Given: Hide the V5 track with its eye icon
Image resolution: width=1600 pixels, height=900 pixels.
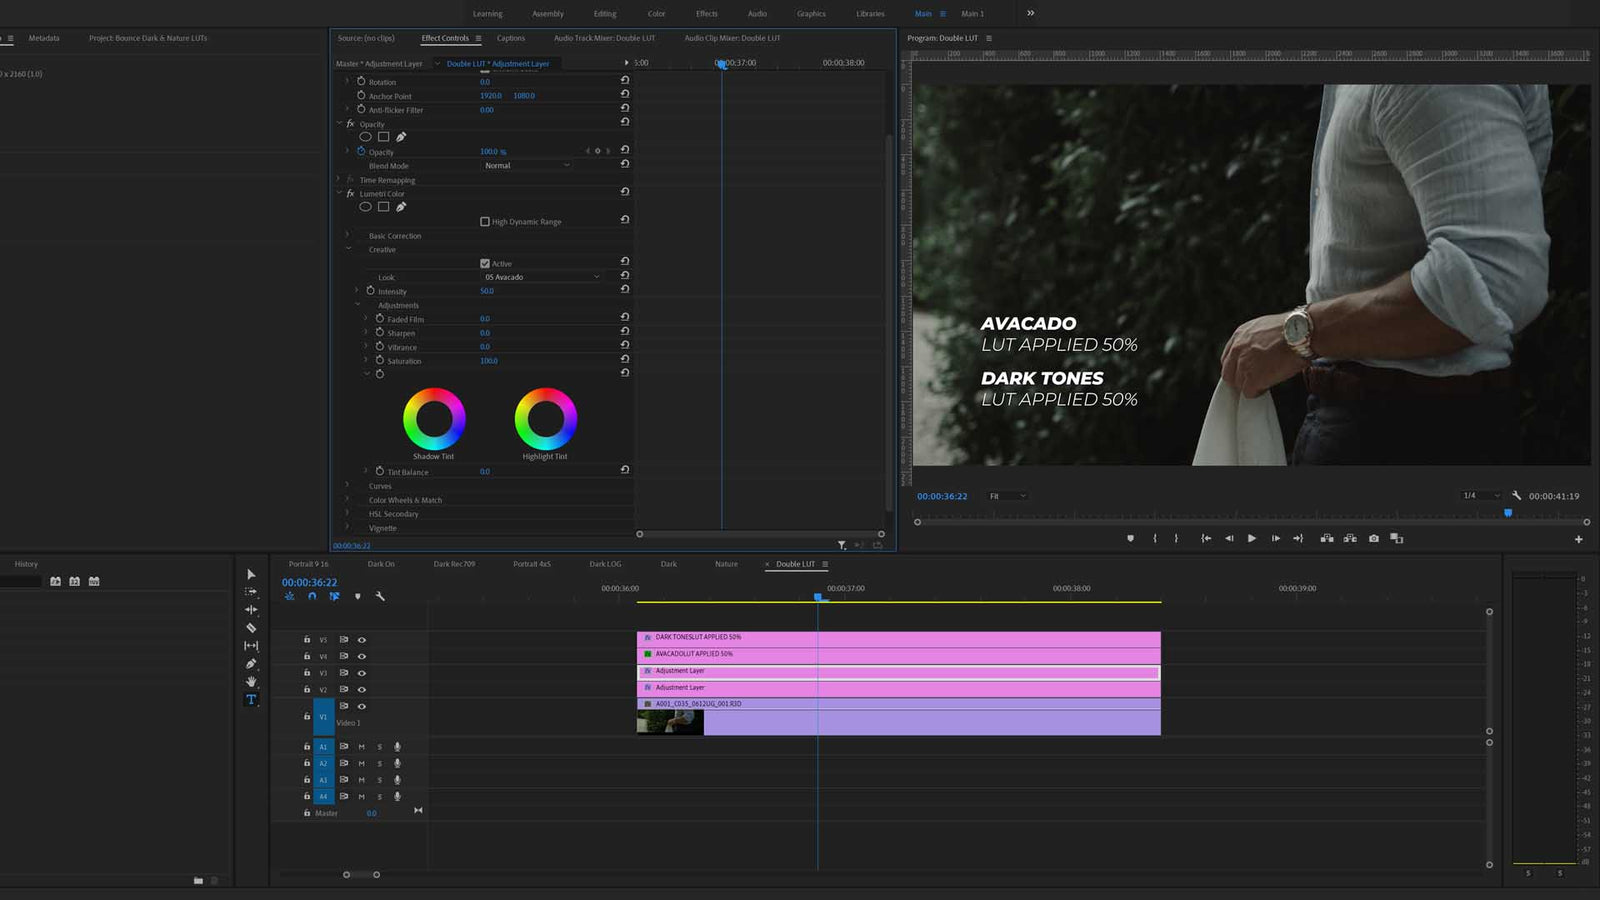Looking at the screenshot, I should point(361,640).
